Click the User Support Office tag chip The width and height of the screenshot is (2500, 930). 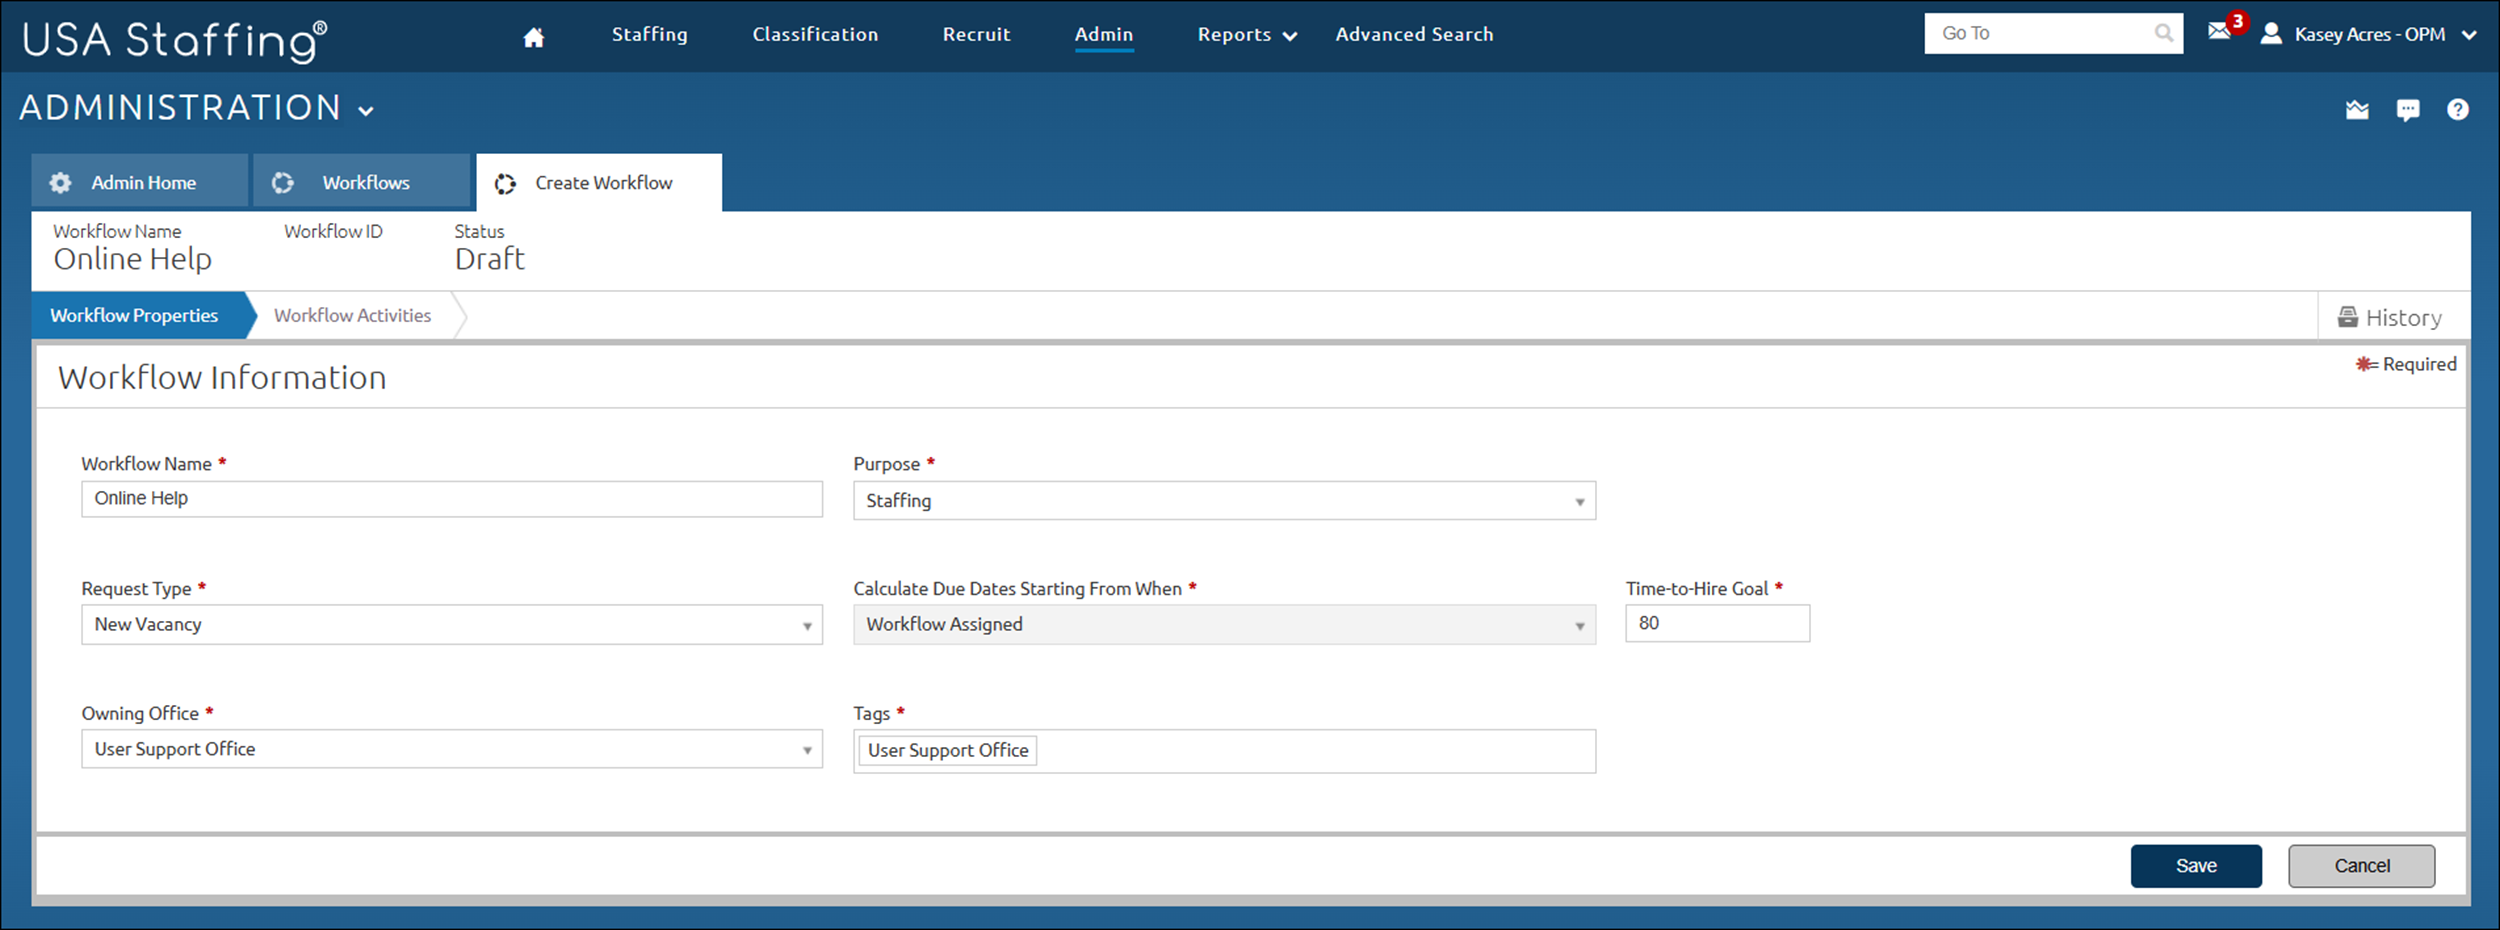948,750
